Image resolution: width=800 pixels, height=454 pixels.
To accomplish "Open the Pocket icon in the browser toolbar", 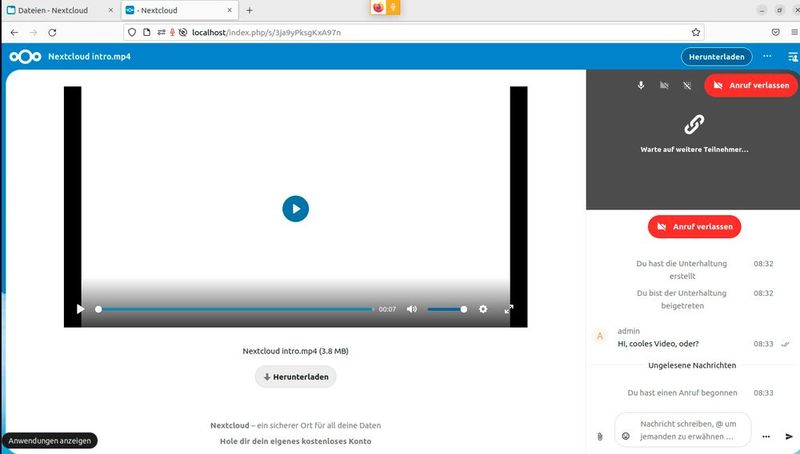I will pyautogui.click(x=776, y=32).
